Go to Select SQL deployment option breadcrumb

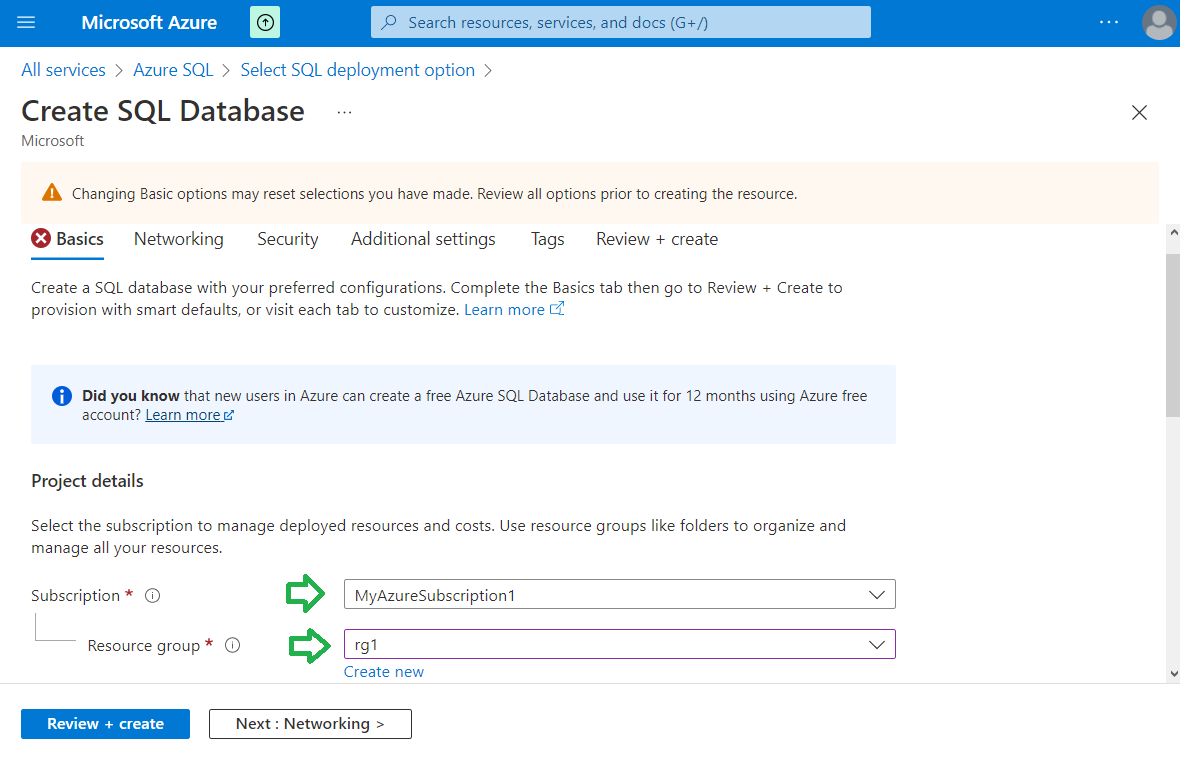(x=357, y=70)
